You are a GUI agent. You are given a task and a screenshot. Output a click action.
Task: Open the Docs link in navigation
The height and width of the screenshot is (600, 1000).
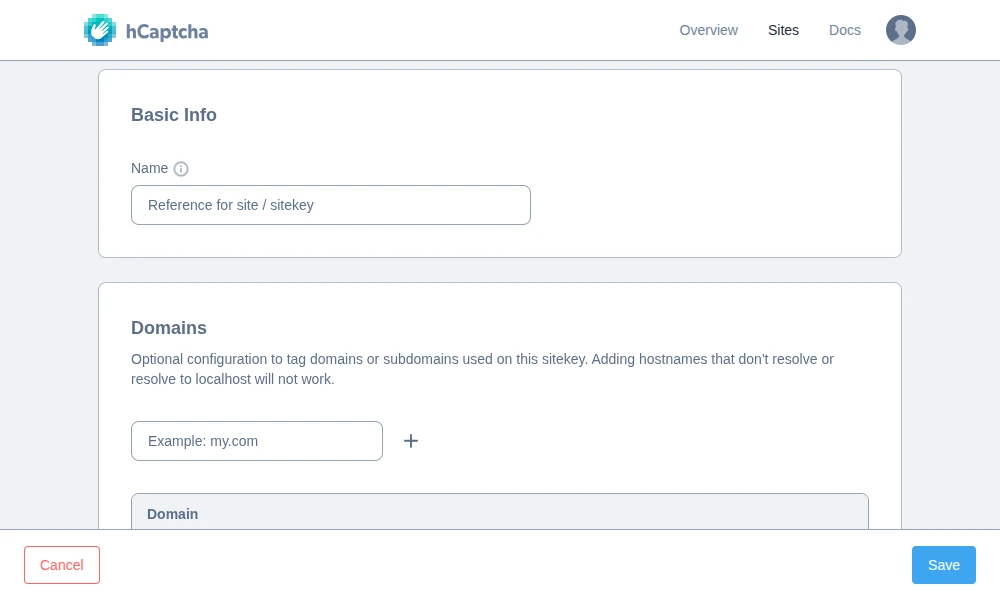844,30
